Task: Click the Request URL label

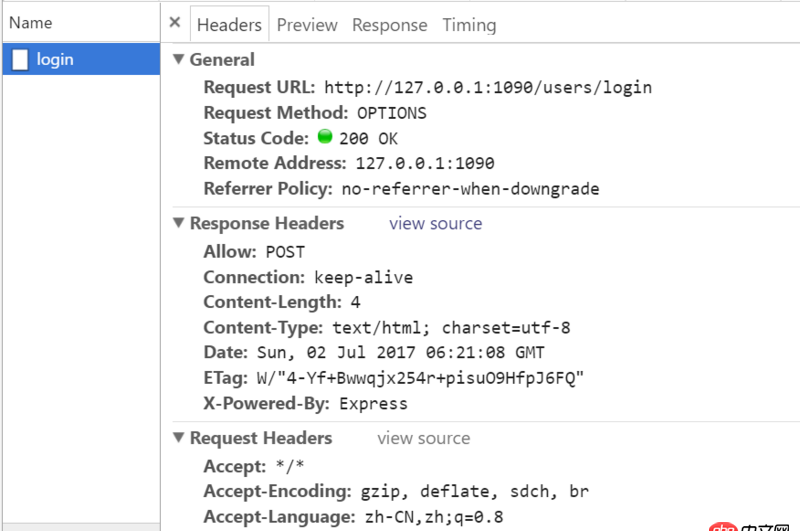Action: coord(260,87)
